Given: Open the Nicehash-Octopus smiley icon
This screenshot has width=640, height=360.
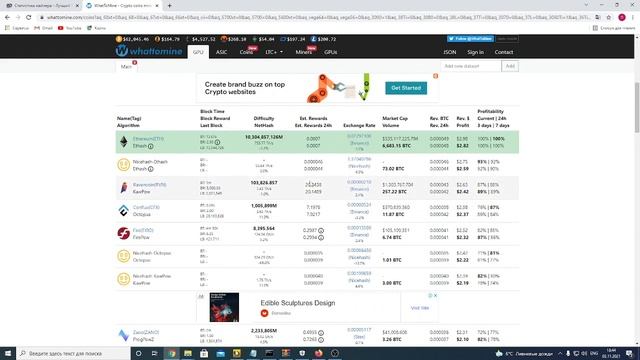Looking at the screenshot, I should click(124, 256).
